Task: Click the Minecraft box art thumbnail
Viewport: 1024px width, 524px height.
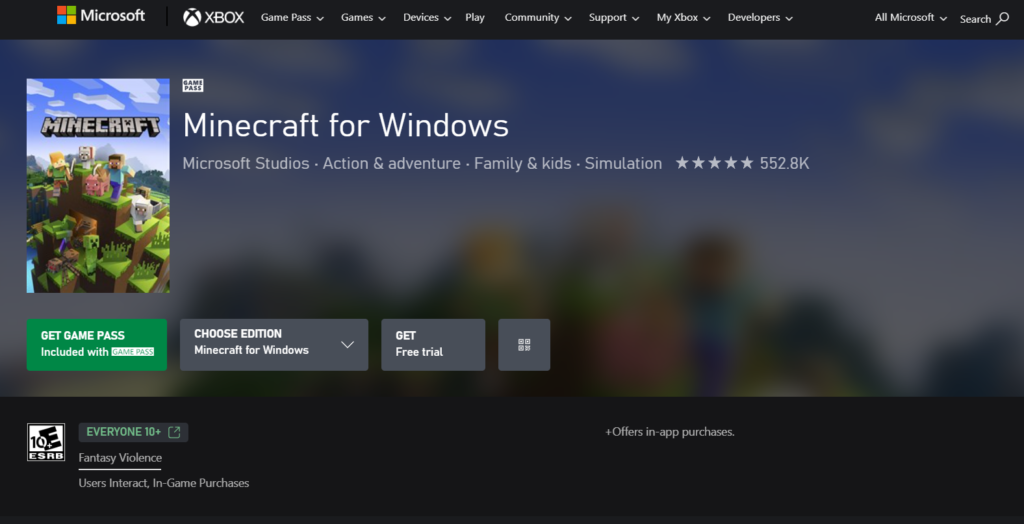Action: click(98, 186)
